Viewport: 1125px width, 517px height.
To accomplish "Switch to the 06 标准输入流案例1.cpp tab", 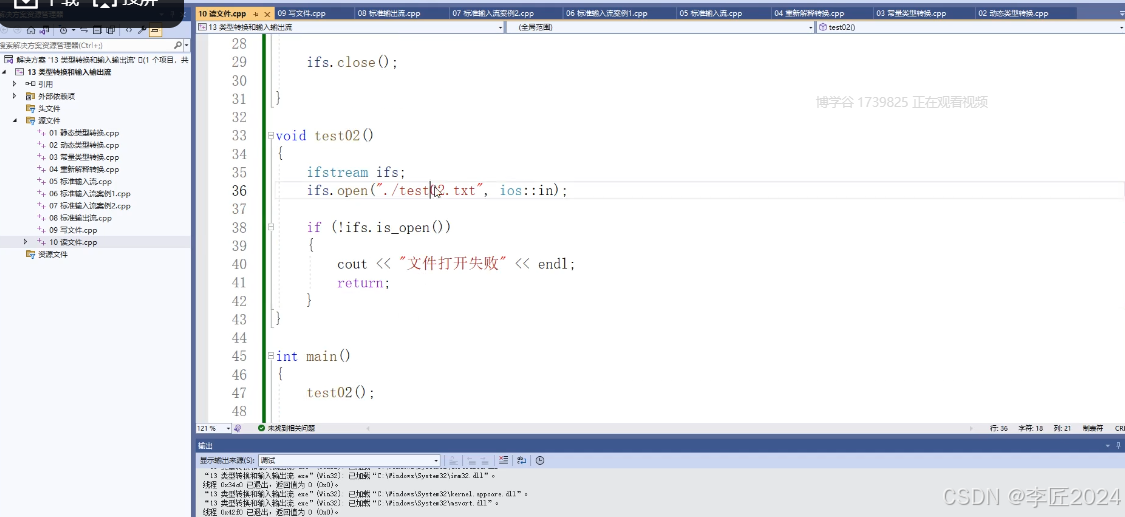I will tap(606, 13).
